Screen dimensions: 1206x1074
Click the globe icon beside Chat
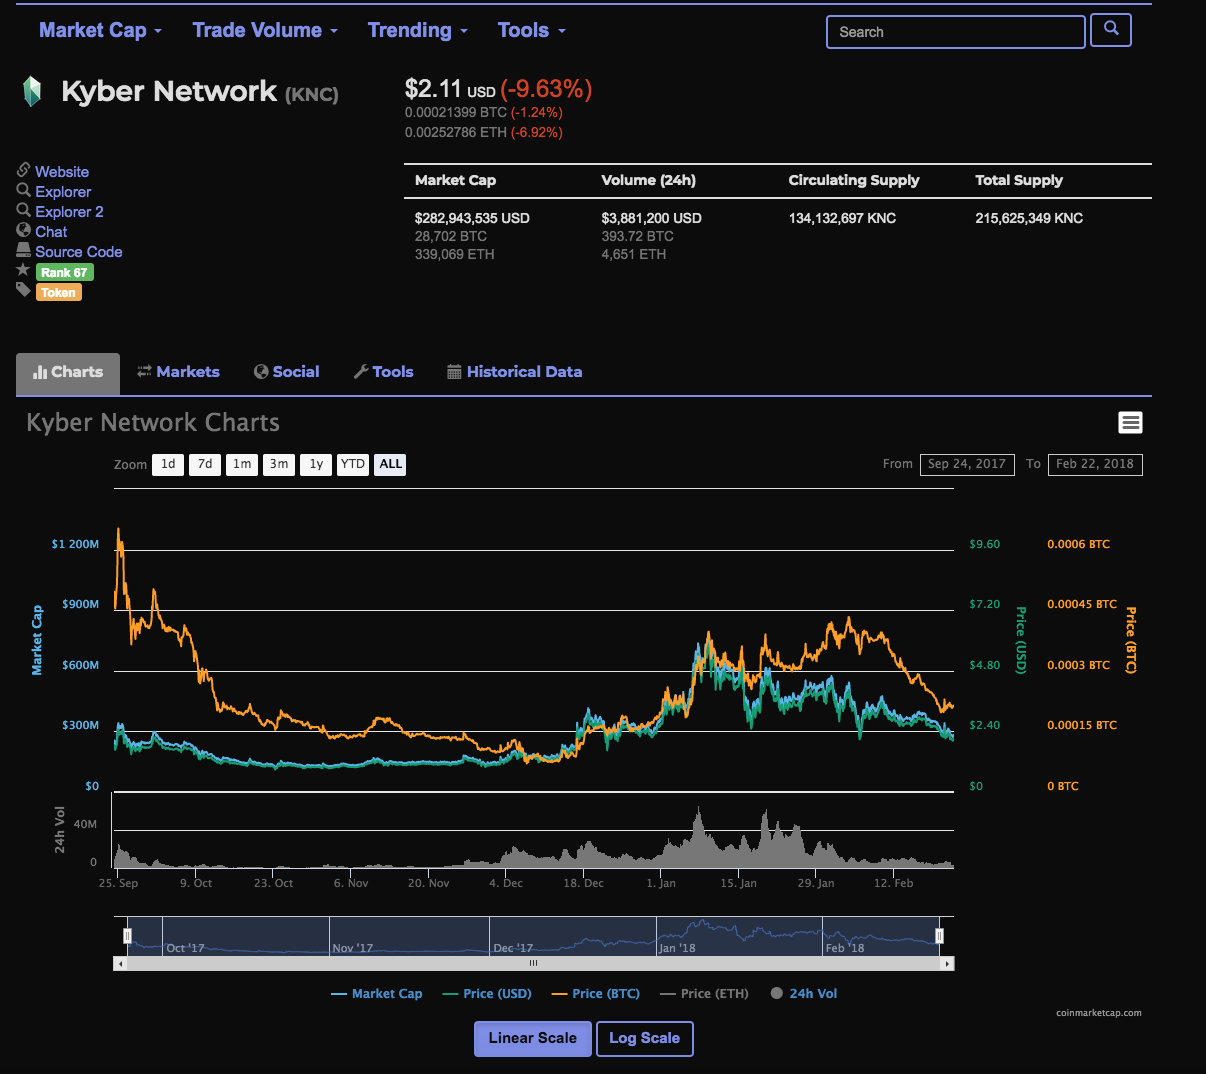pyautogui.click(x=23, y=230)
